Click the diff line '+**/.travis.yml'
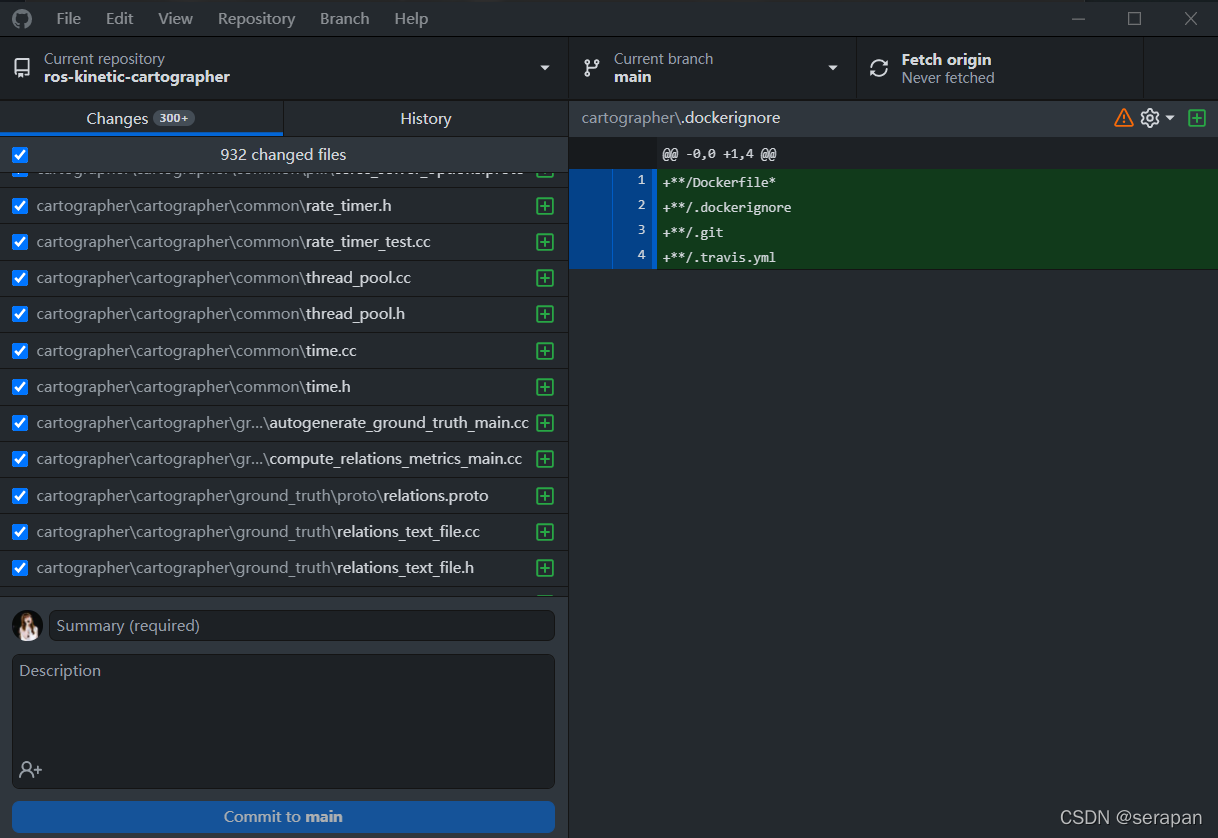This screenshot has width=1218, height=838. click(x=719, y=257)
